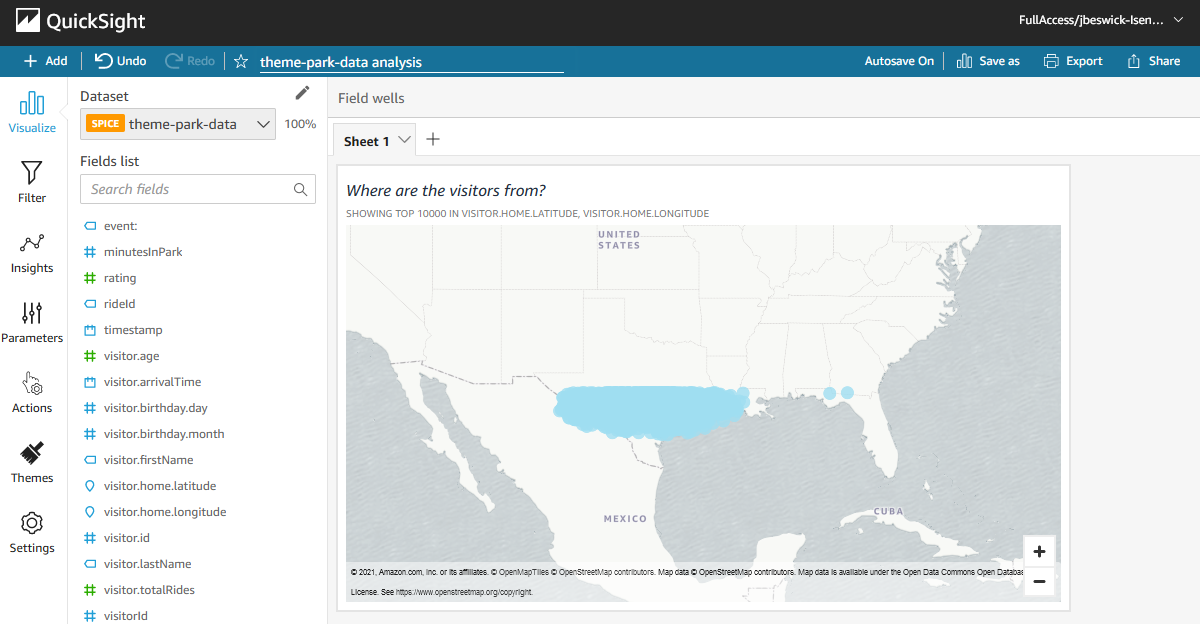This screenshot has width=1200, height=624.
Task: Open the Filter pane icon
Action: pyautogui.click(x=32, y=173)
